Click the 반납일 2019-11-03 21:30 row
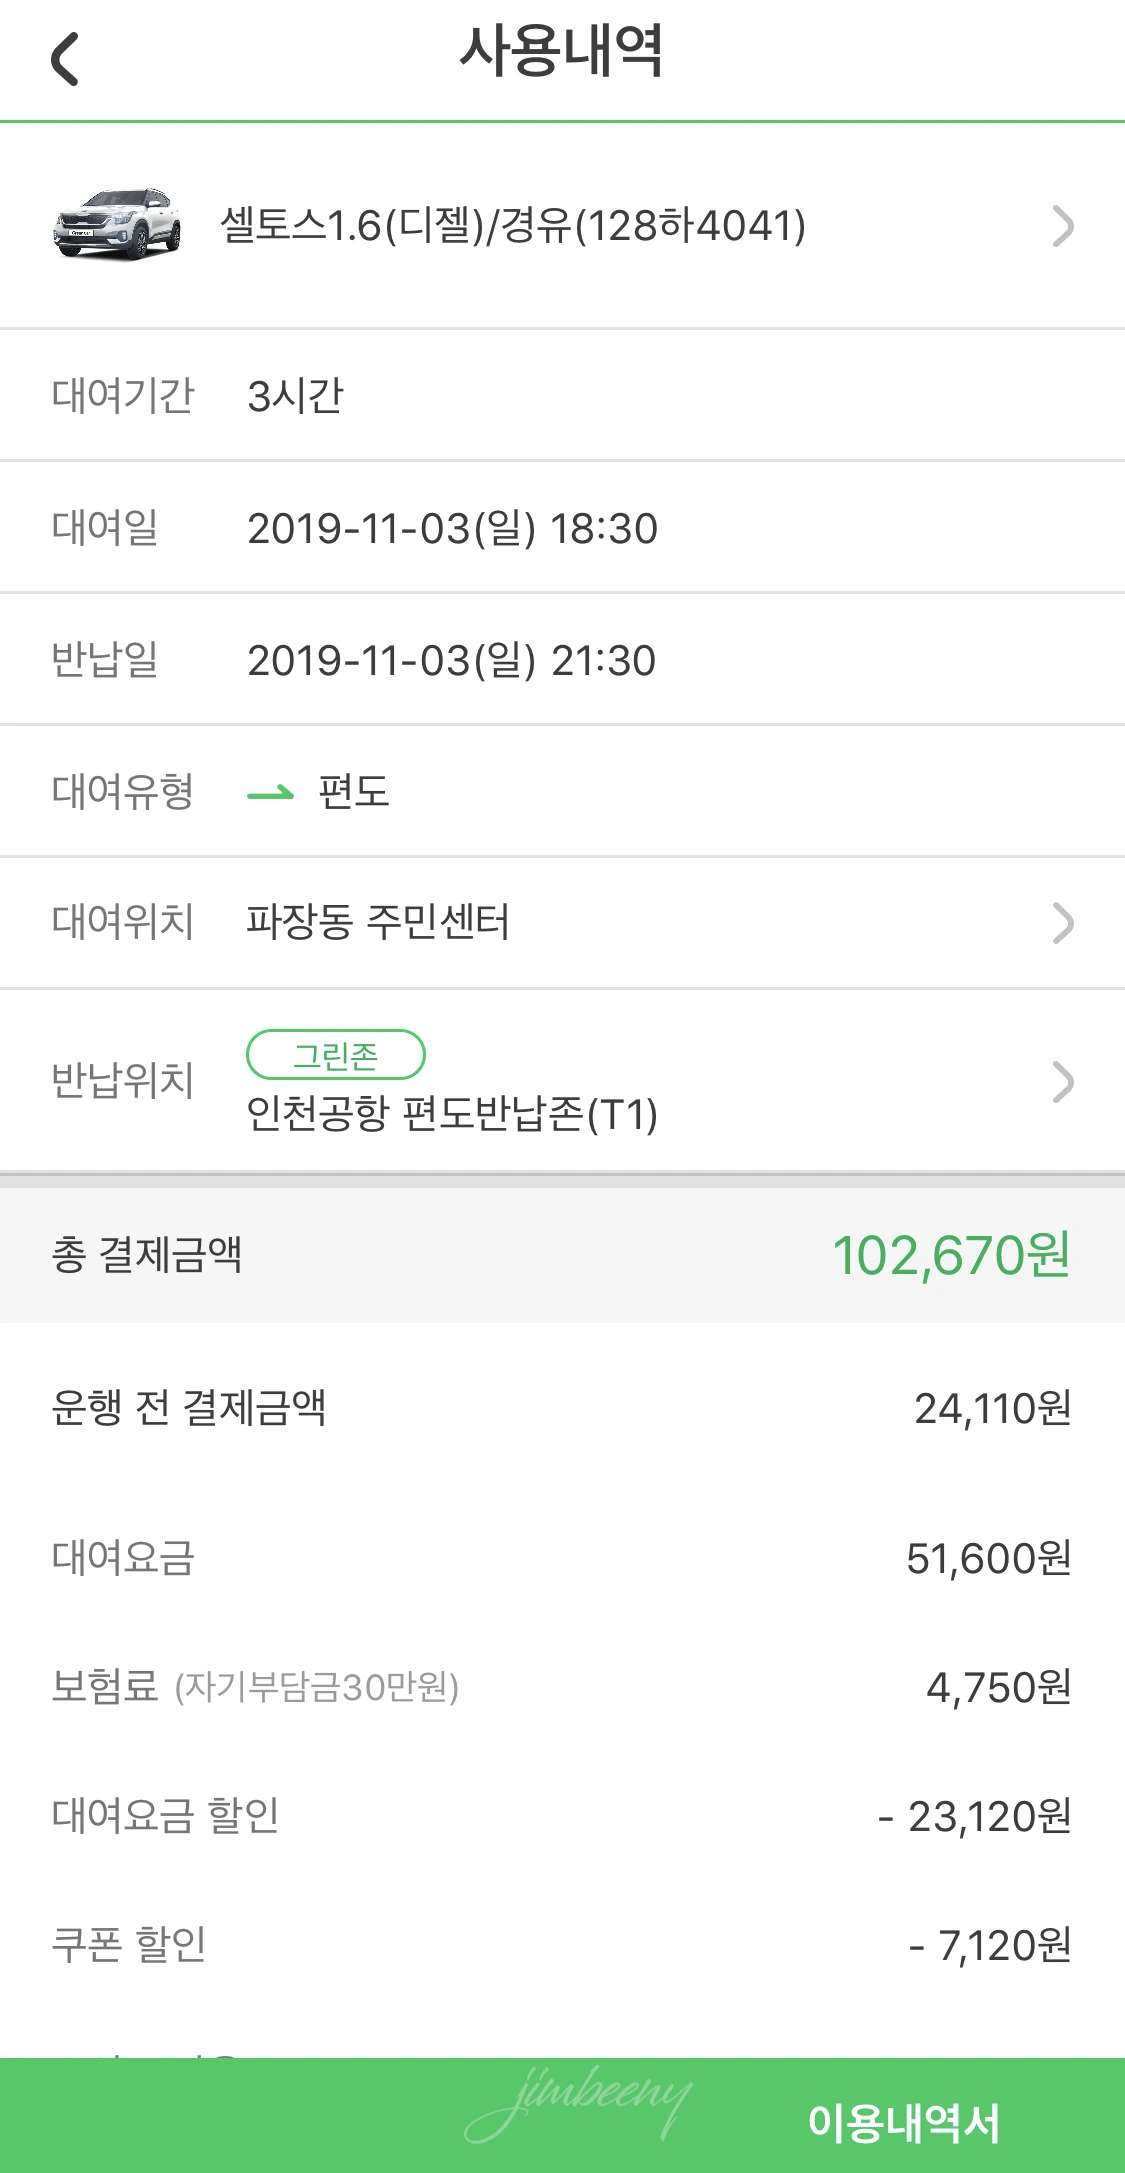 pyautogui.click(x=562, y=660)
